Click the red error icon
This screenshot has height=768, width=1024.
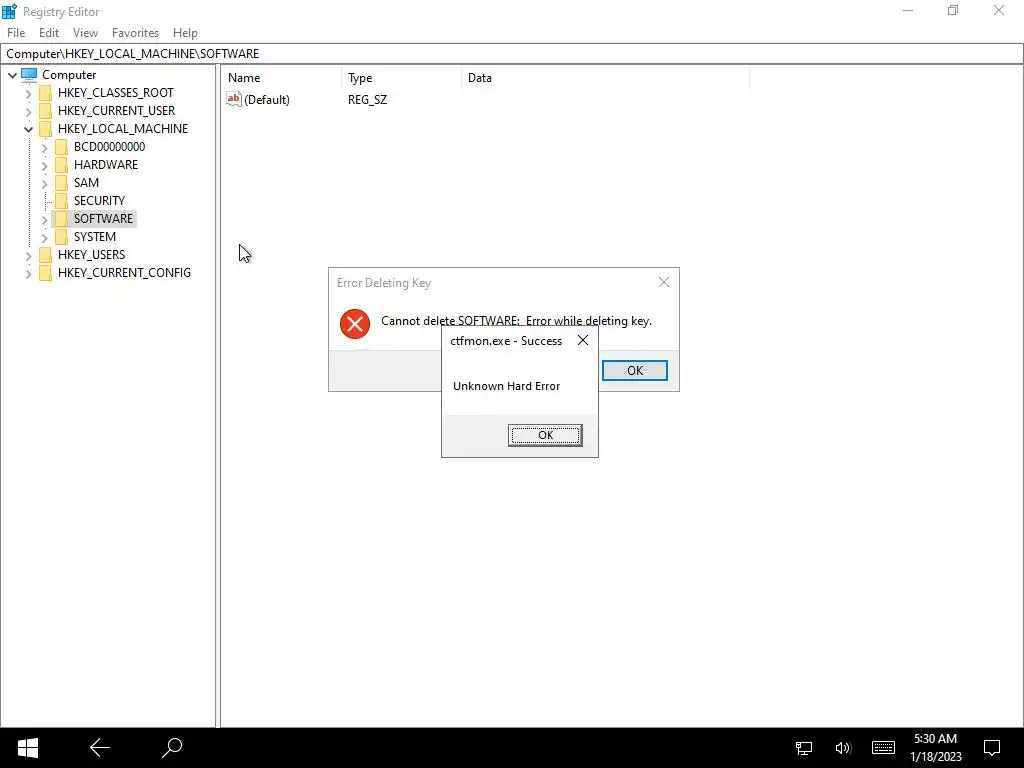point(355,323)
